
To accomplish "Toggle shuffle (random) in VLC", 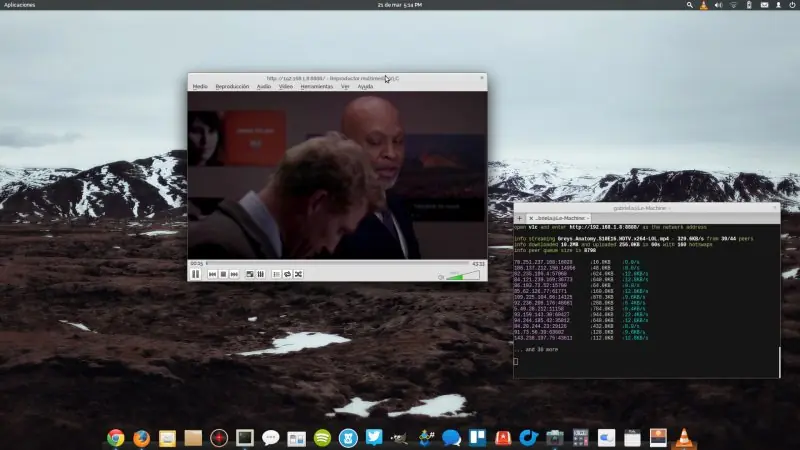I will tap(298, 274).
